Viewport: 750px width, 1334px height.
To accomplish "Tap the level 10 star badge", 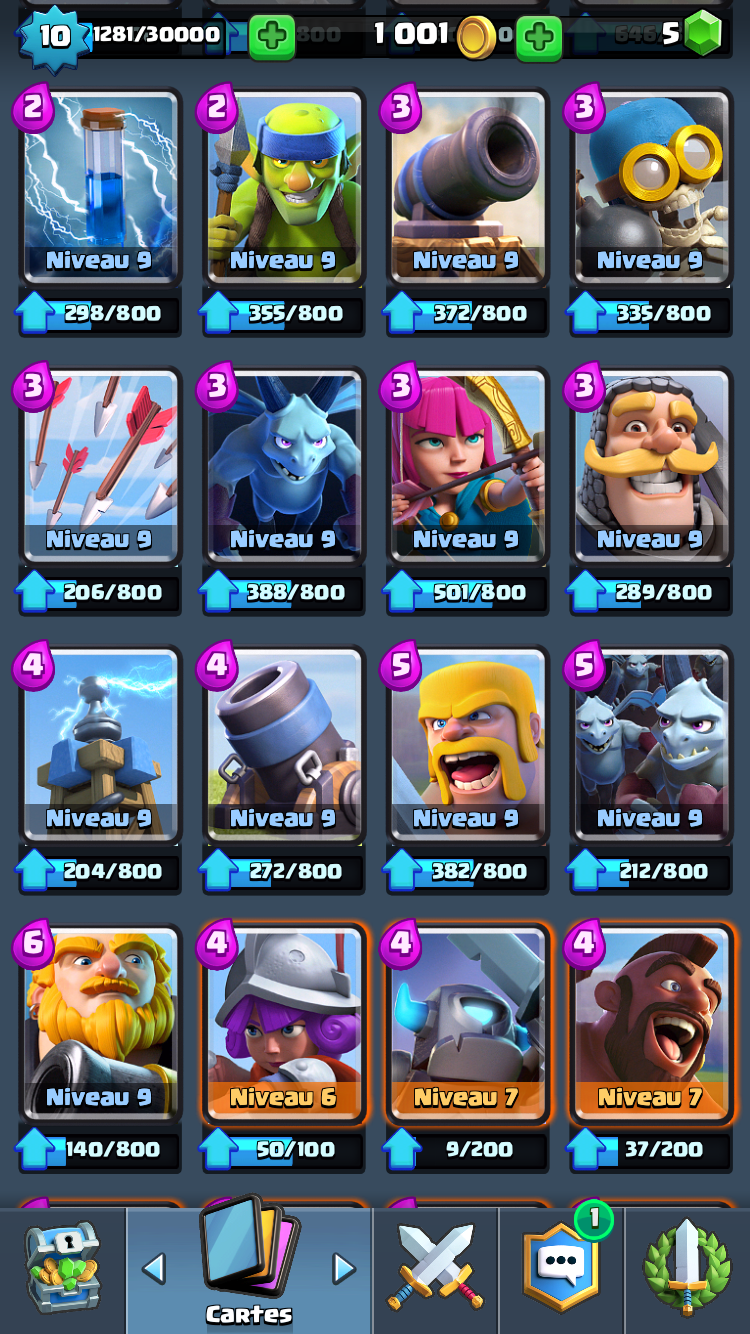I will coord(54,37).
